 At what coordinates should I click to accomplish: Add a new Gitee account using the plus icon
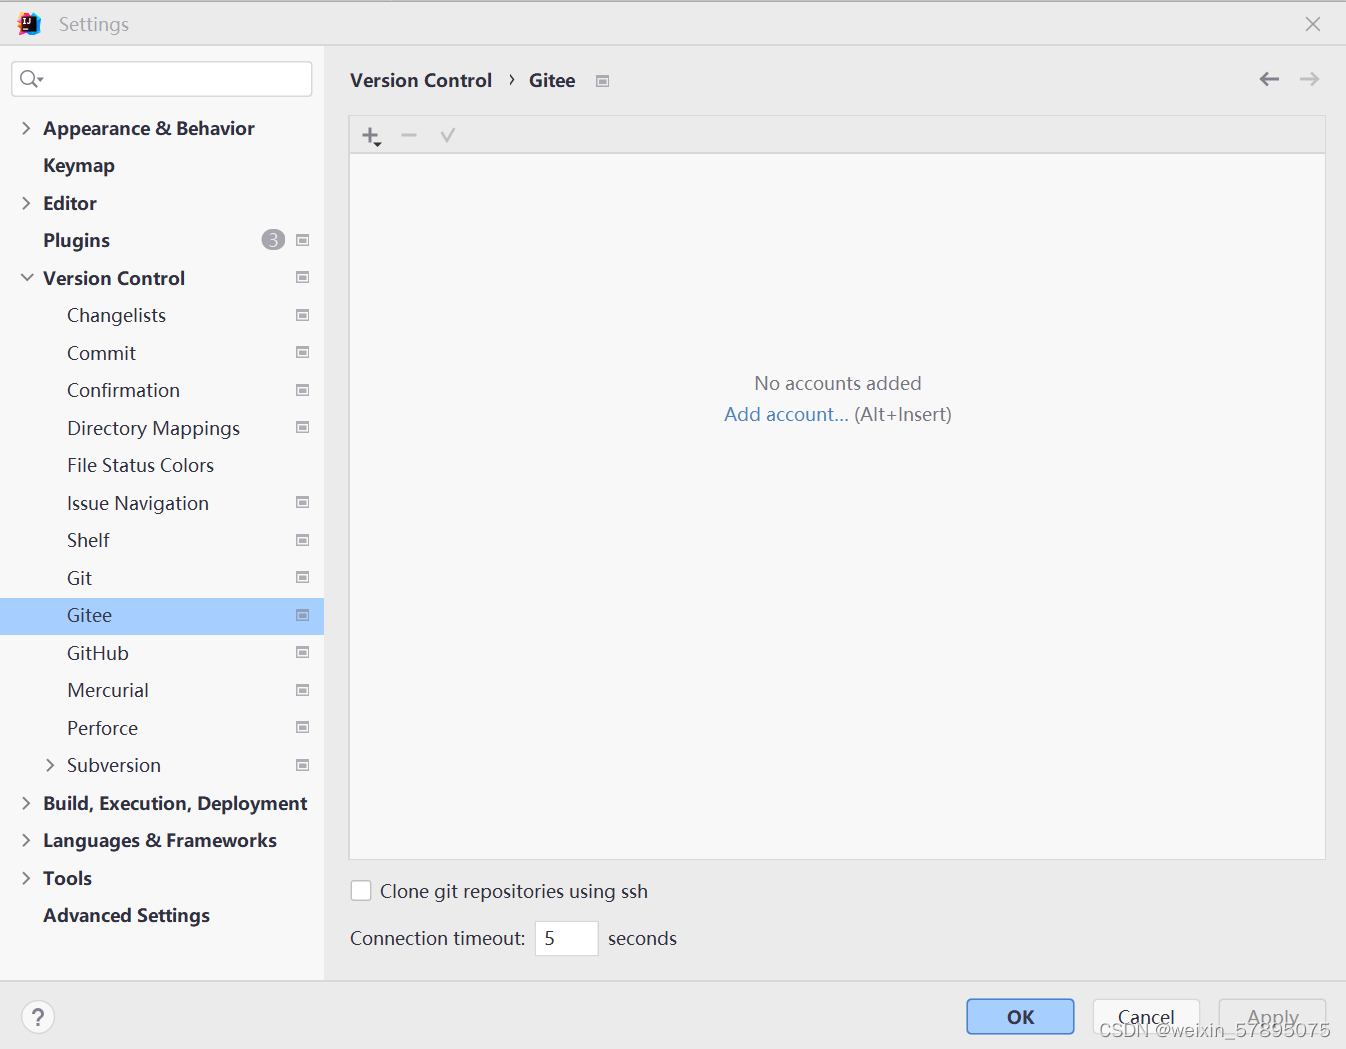(x=370, y=134)
